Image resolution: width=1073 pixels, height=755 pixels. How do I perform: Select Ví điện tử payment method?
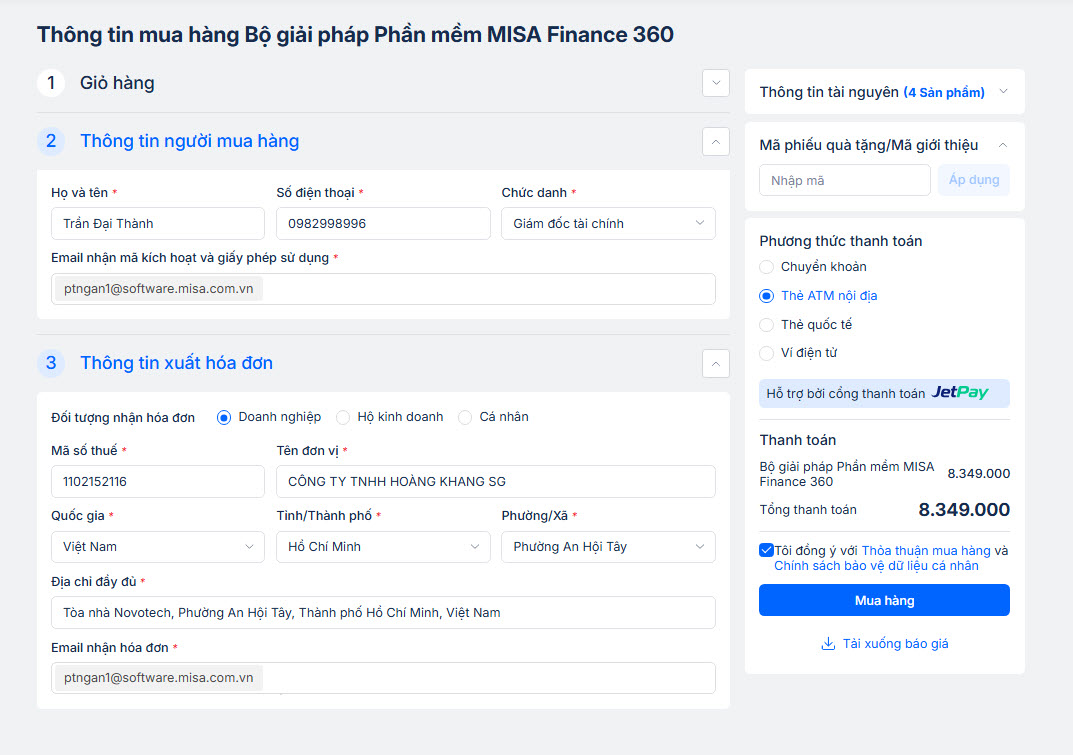[767, 353]
